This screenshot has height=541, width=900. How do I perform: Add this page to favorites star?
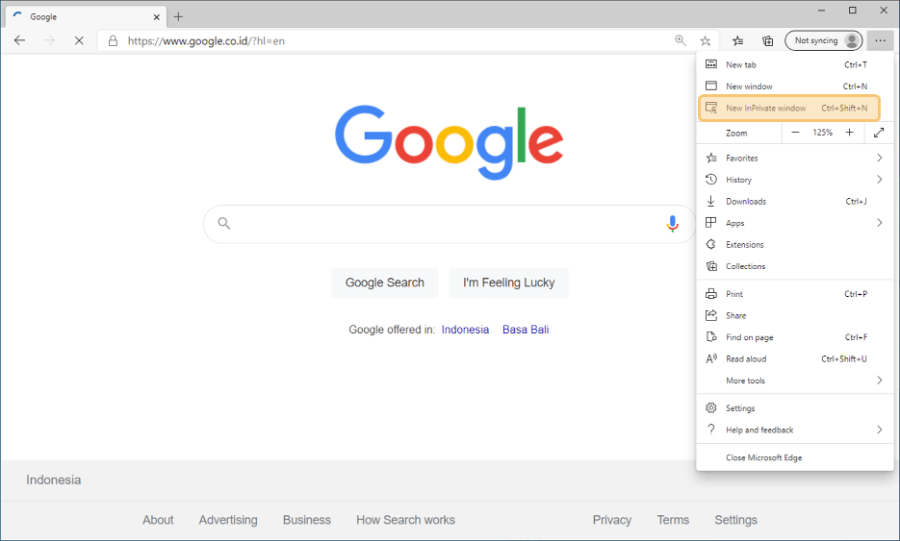(x=705, y=41)
